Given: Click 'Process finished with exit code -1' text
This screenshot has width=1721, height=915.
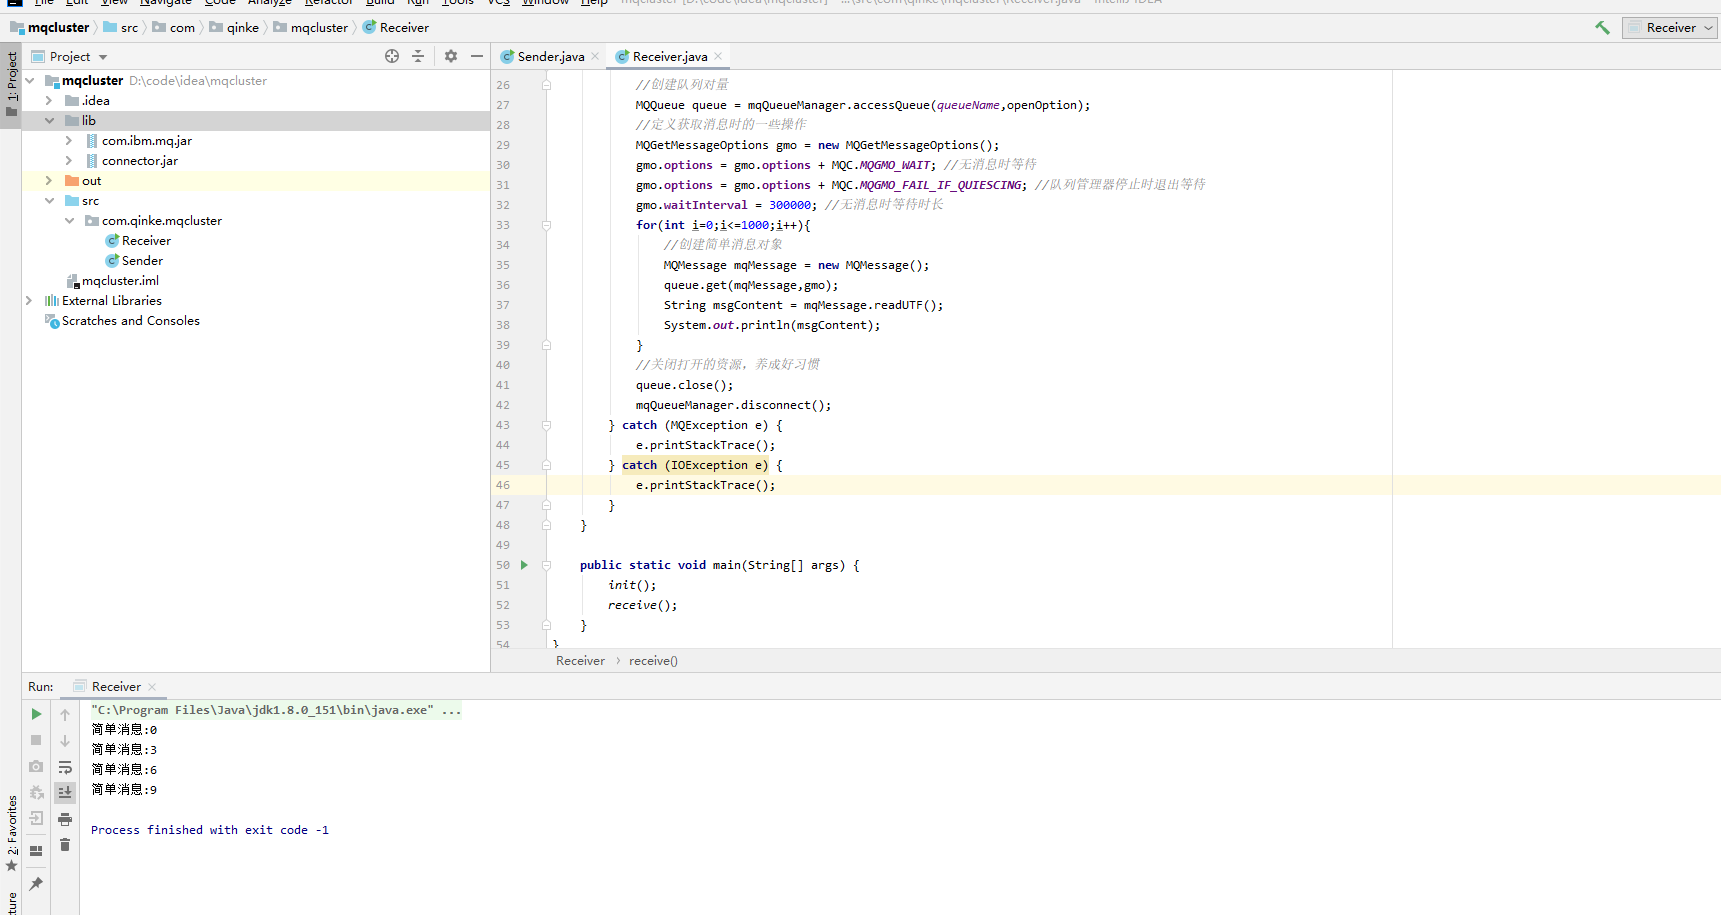Looking at the screenshot, I should click(210, 830).
